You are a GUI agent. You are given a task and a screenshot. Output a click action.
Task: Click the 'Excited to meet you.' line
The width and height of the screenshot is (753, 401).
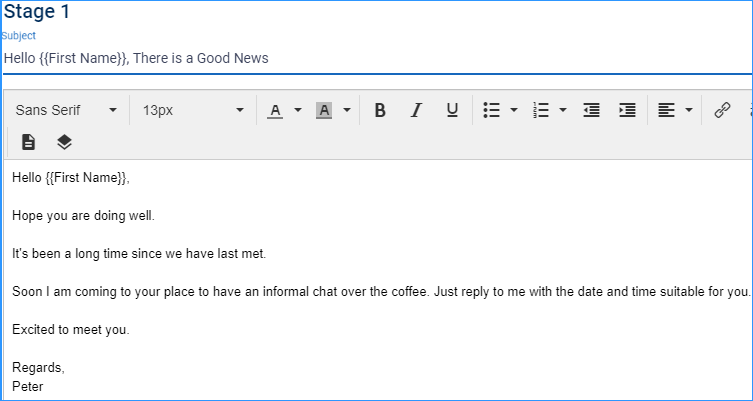coord(71,330)
